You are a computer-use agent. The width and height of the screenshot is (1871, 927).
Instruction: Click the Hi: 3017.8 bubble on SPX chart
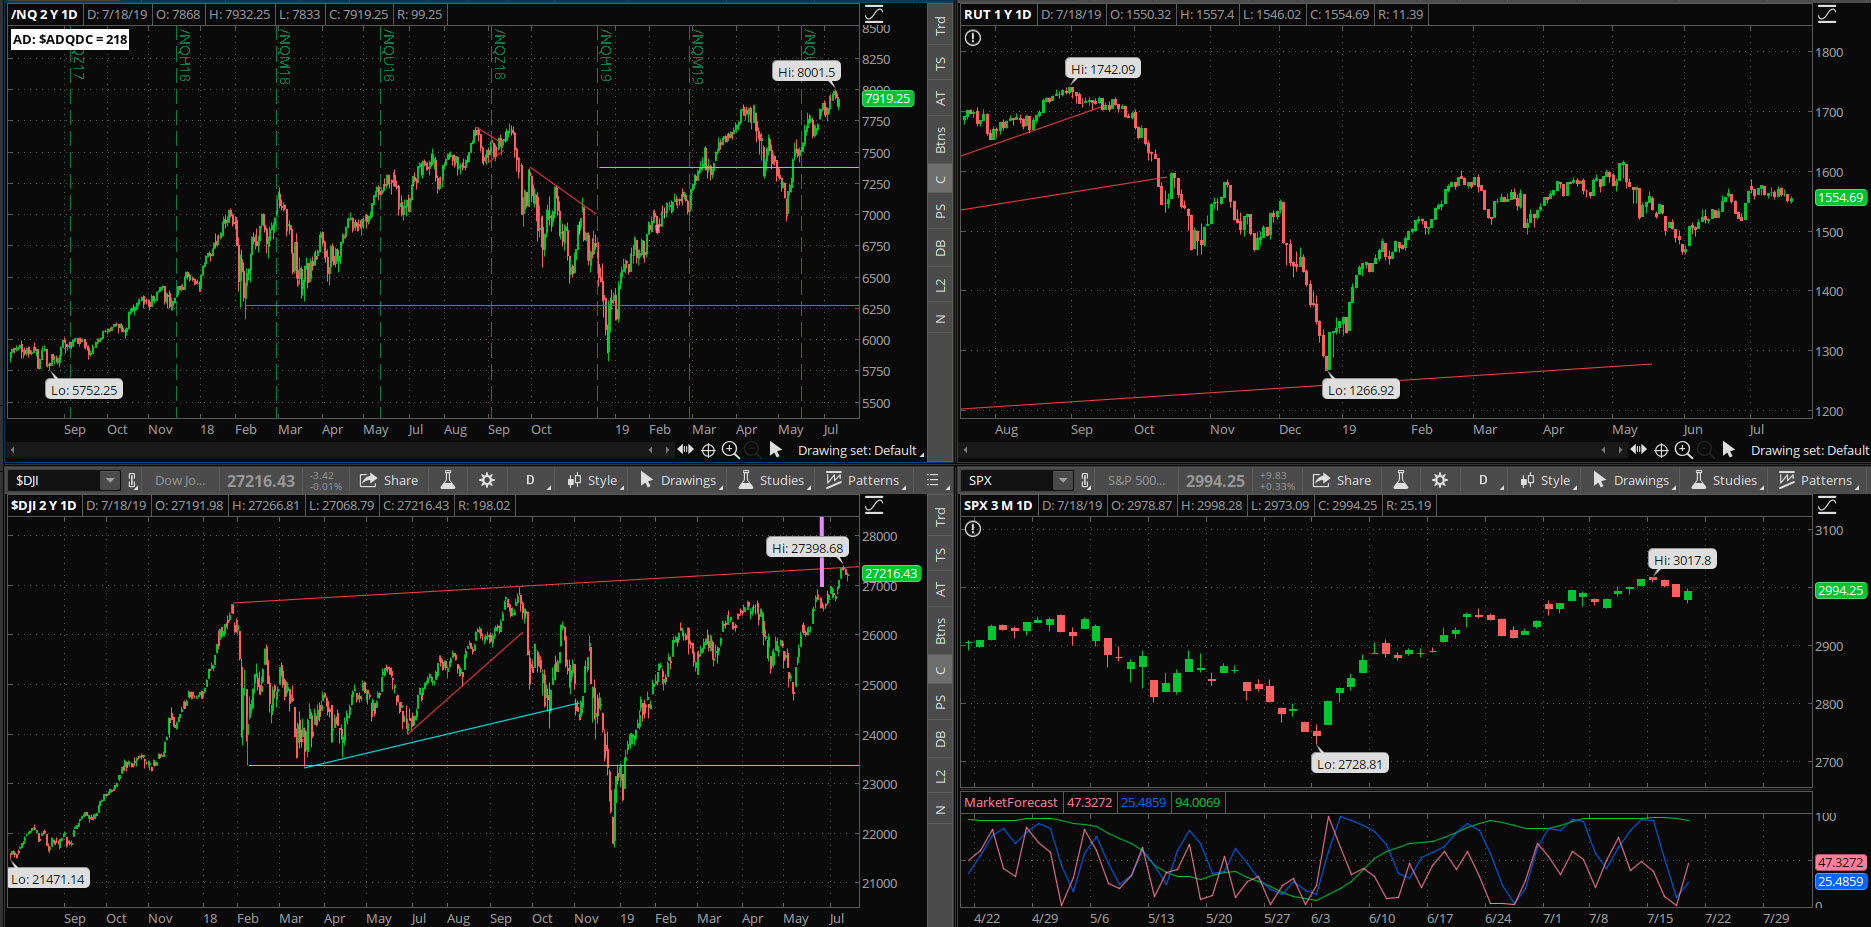click(1683, 560)
